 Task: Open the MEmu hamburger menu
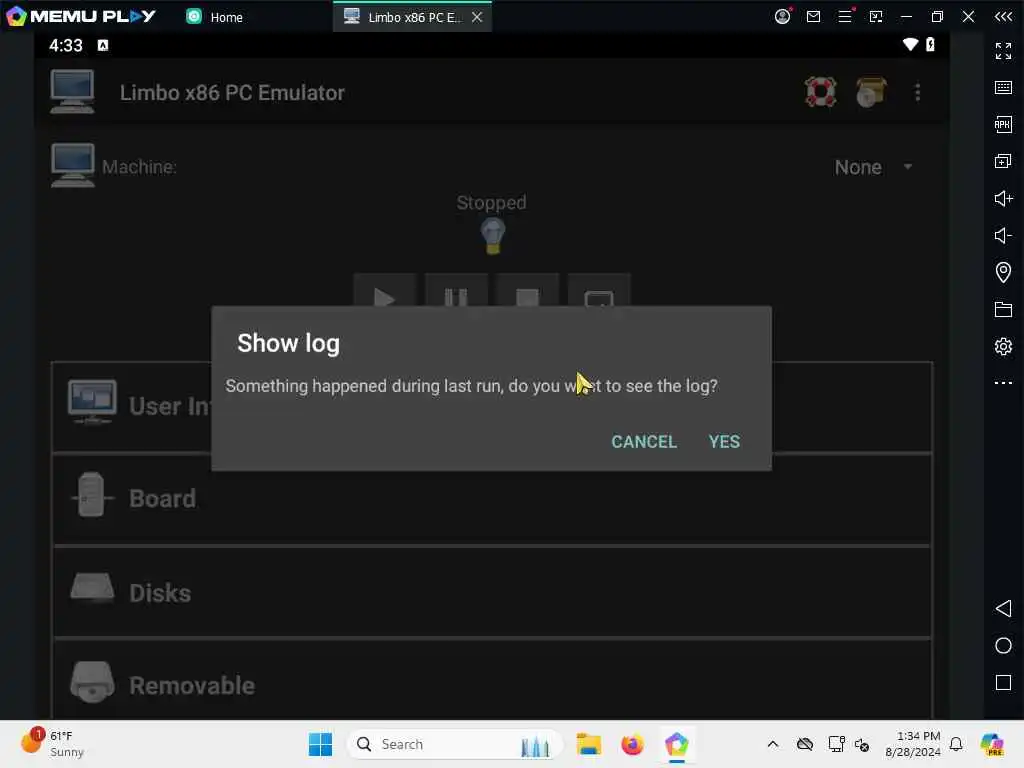click(x=845, y=16)
